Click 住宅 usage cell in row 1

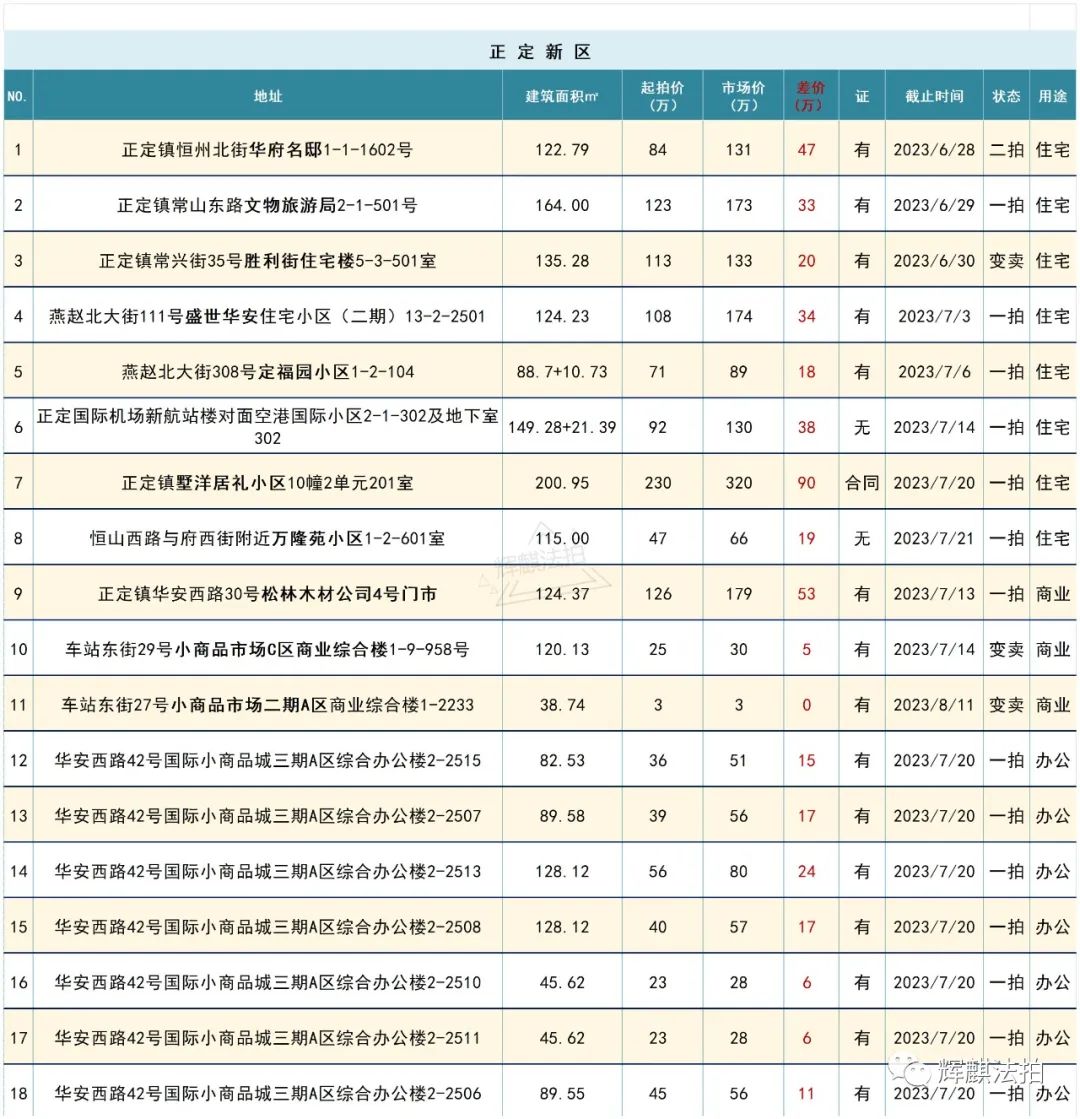1052,150
